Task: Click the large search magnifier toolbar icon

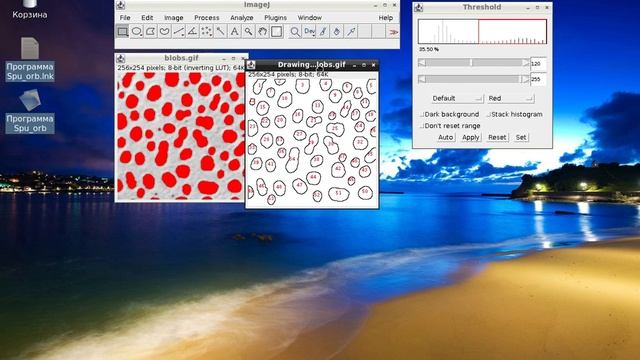Action: click(295, 31)
